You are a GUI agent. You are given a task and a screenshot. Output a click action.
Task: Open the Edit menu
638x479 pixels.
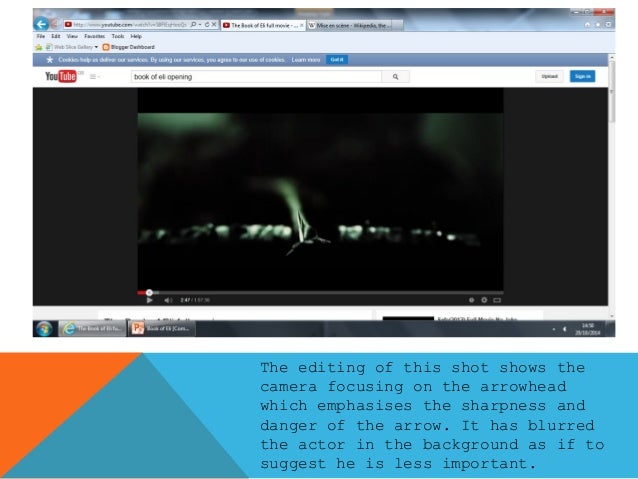click(x=56, y=36)
